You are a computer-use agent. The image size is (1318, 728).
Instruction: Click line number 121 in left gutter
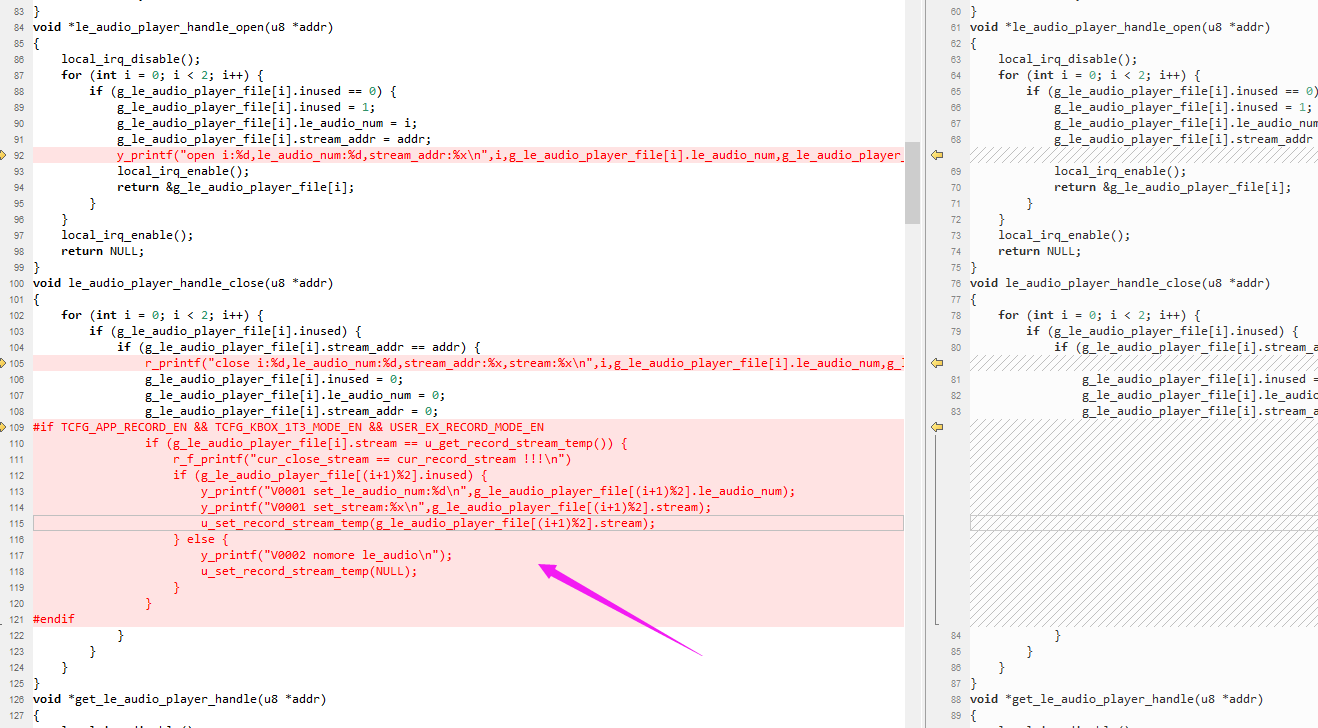click(17, 619)
